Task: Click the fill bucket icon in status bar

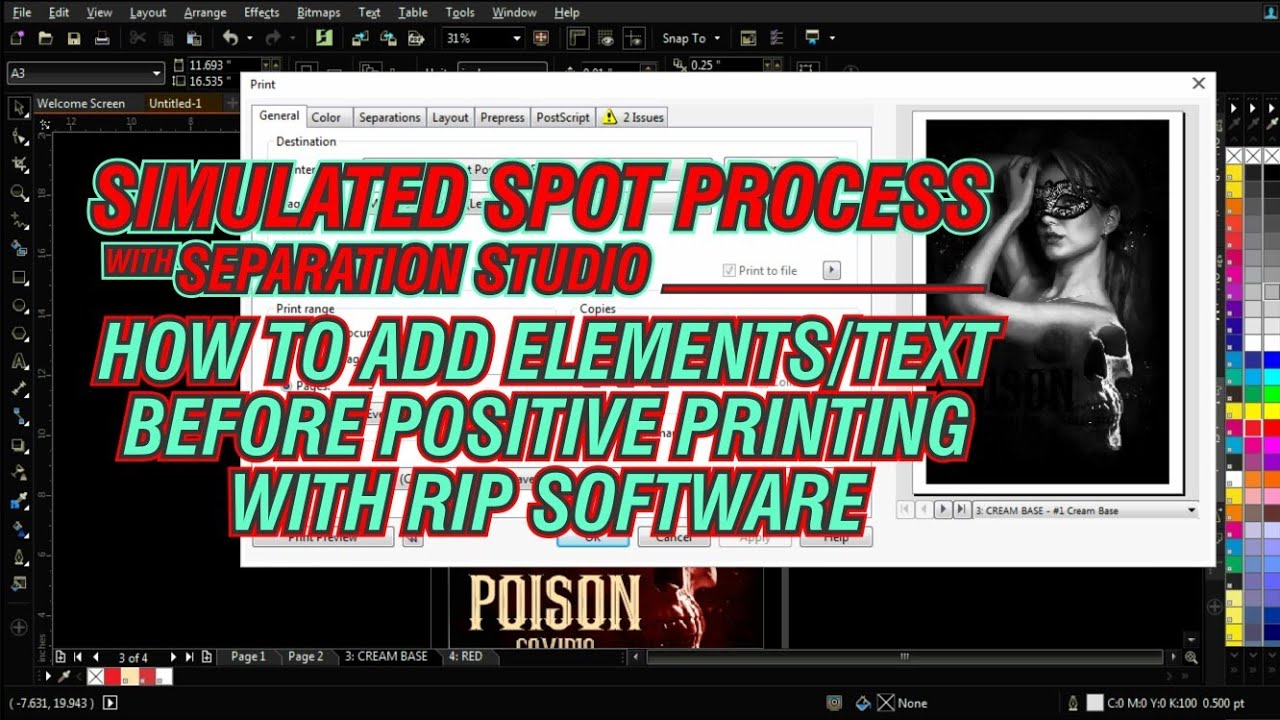Action: click(863, 703)
